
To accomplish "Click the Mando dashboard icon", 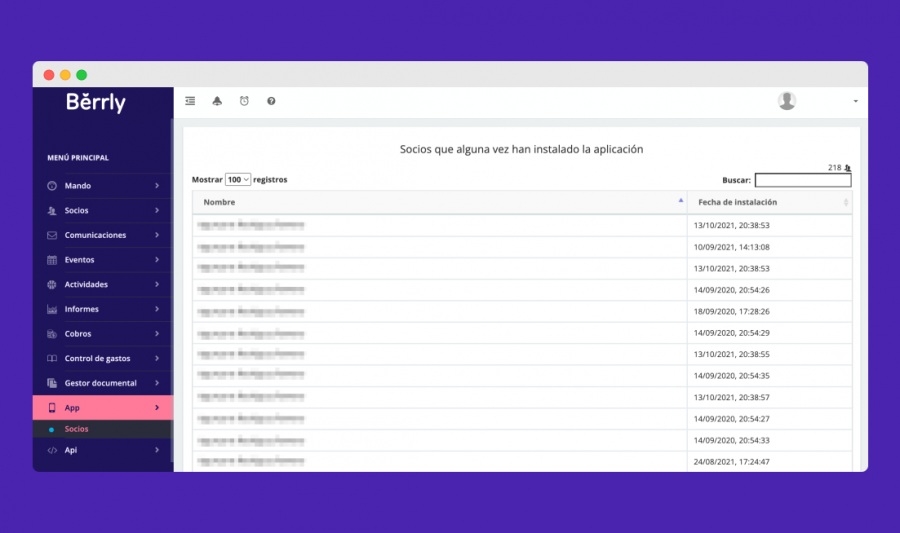I will pos(52,186).
